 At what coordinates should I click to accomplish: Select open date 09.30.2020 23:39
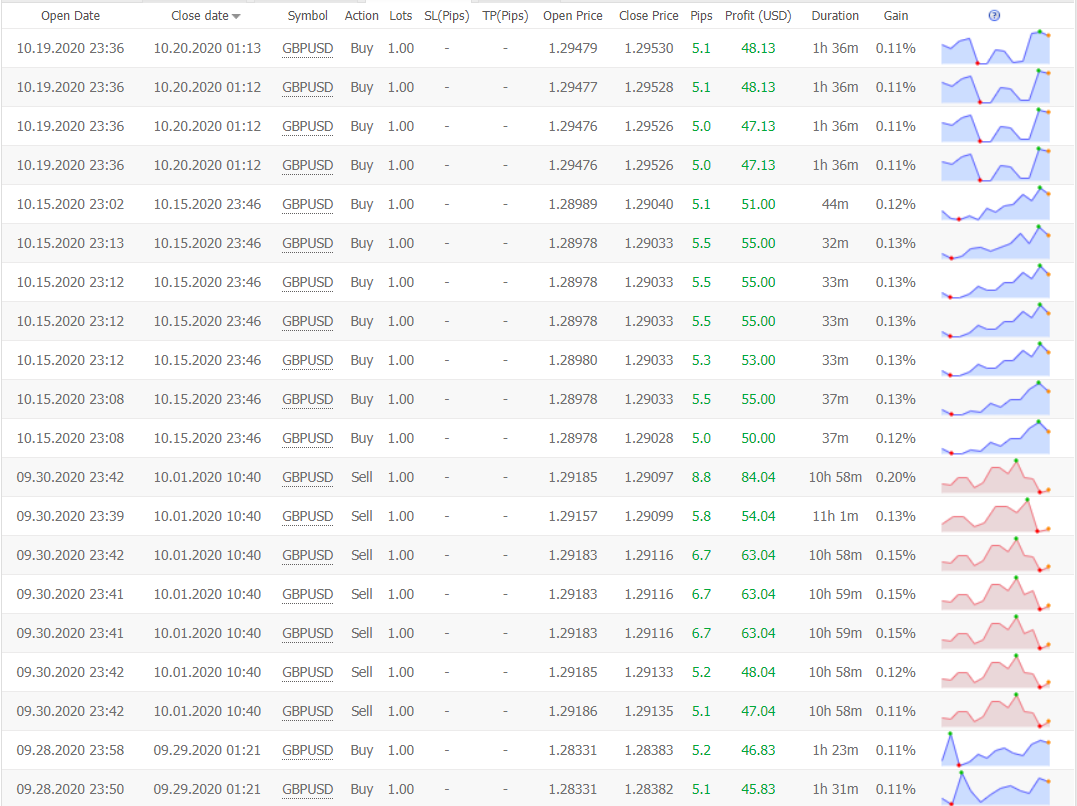(x=70, y=516)
